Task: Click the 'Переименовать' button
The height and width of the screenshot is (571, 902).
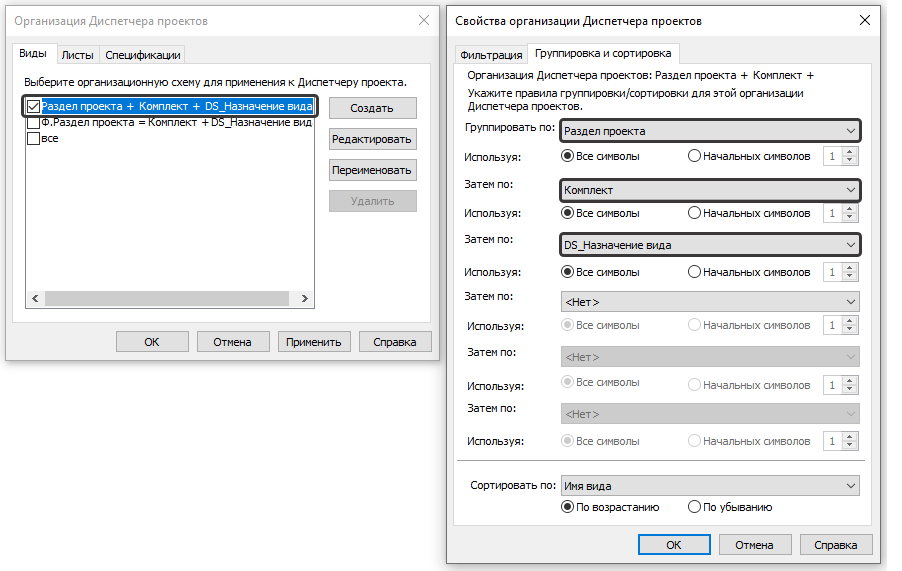Action: tap(372, 170)
